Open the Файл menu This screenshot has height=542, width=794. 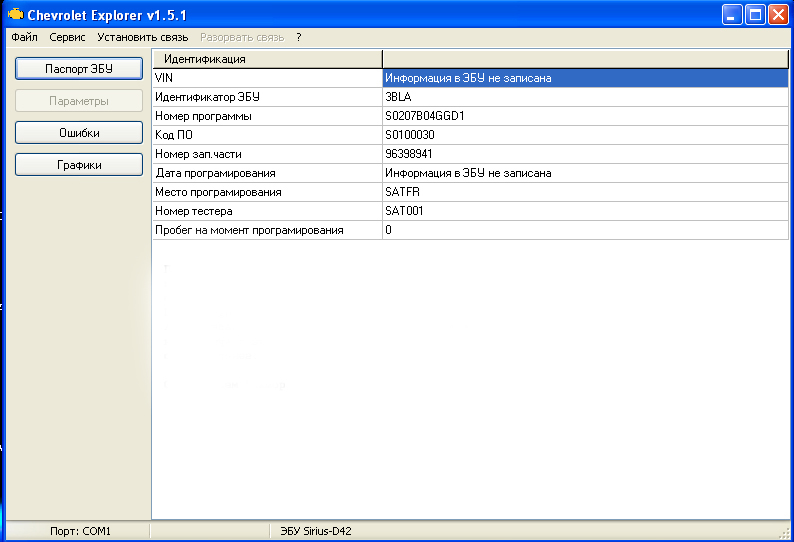tap(24, 37)
